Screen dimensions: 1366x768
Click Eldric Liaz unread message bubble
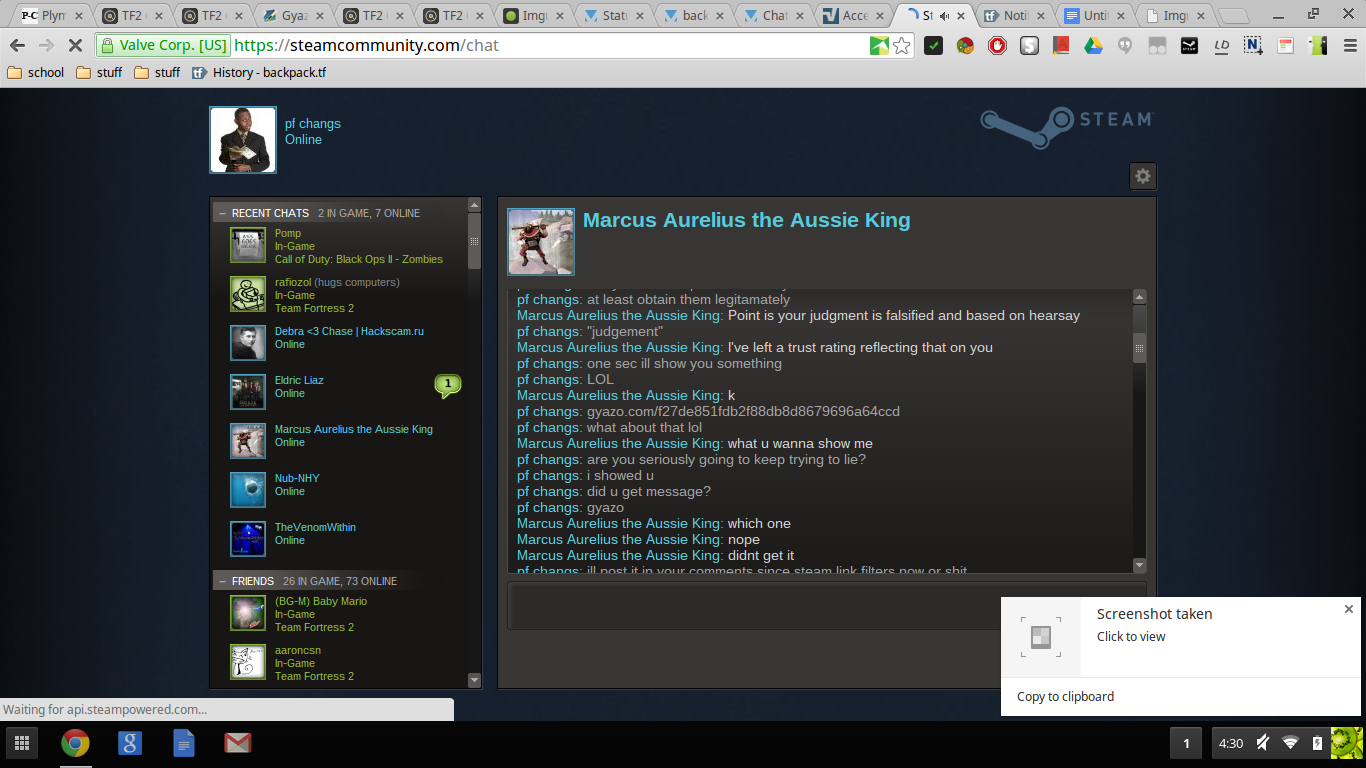[448, 385]
